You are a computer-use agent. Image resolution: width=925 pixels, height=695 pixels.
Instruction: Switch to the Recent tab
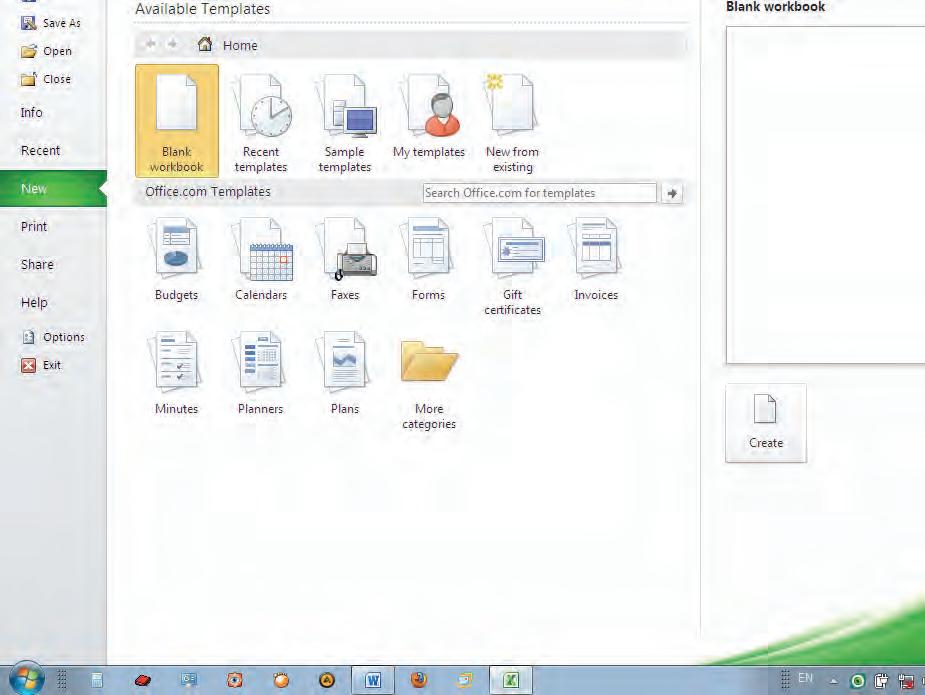point(40,150)
